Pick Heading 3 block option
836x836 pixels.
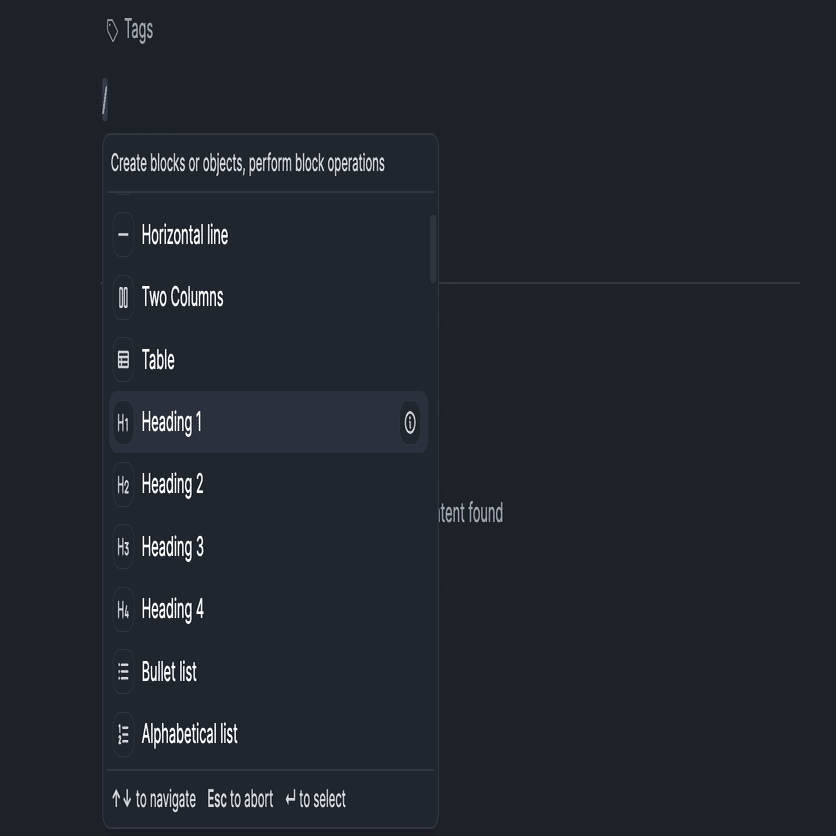click(172, 547)
